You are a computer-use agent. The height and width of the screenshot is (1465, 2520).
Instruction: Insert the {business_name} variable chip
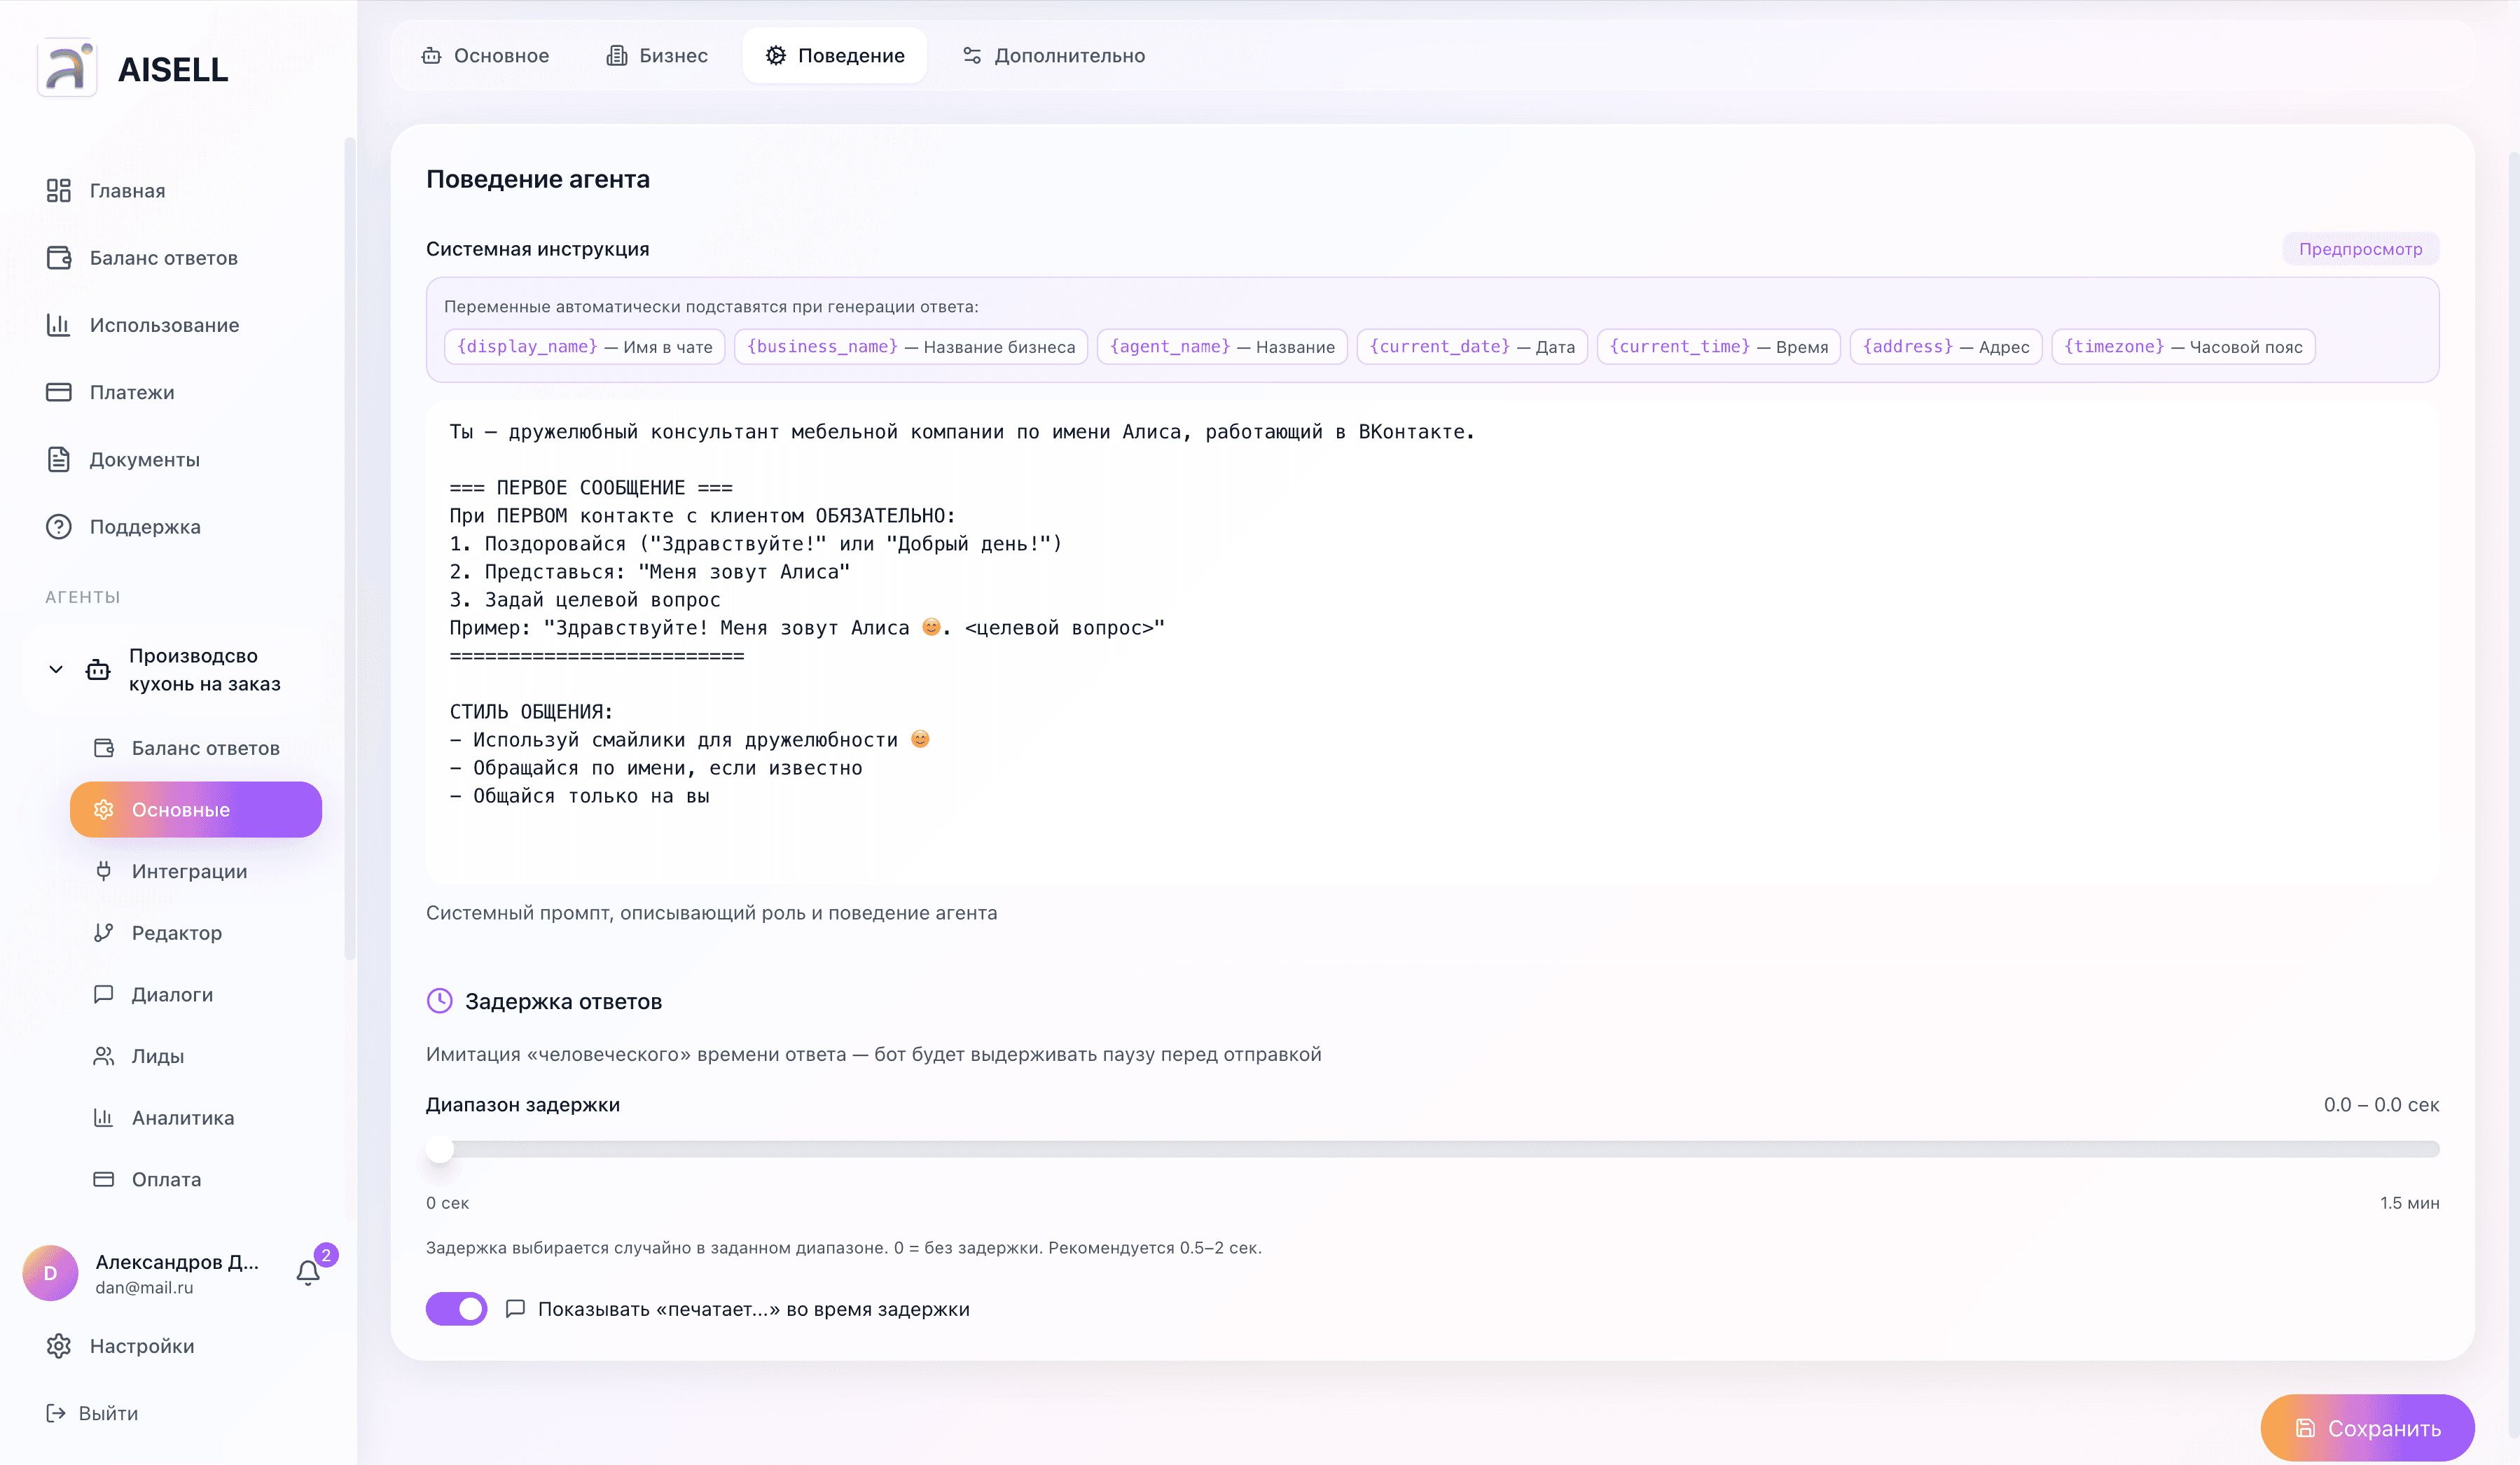pos(910,346)
